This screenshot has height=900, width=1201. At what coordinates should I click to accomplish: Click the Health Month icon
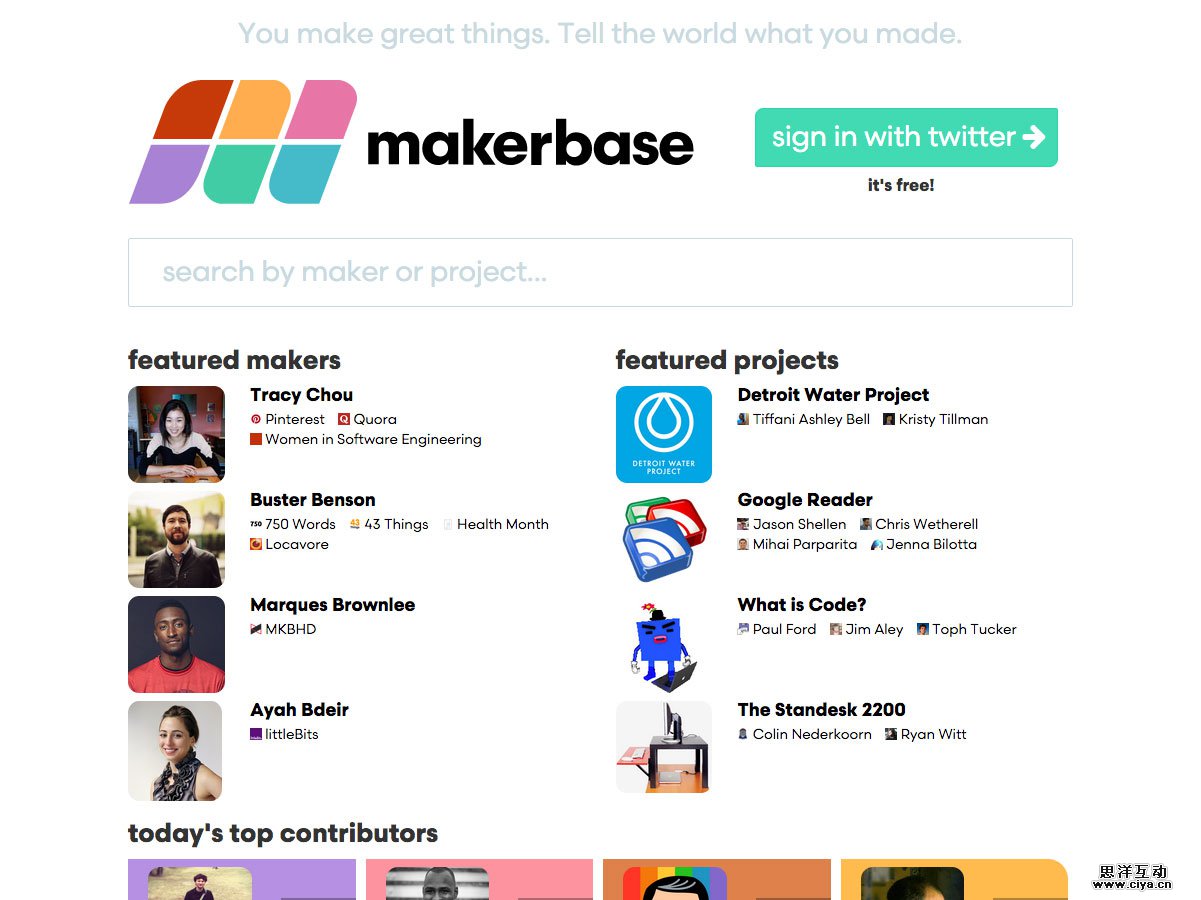tap(448, 524)
